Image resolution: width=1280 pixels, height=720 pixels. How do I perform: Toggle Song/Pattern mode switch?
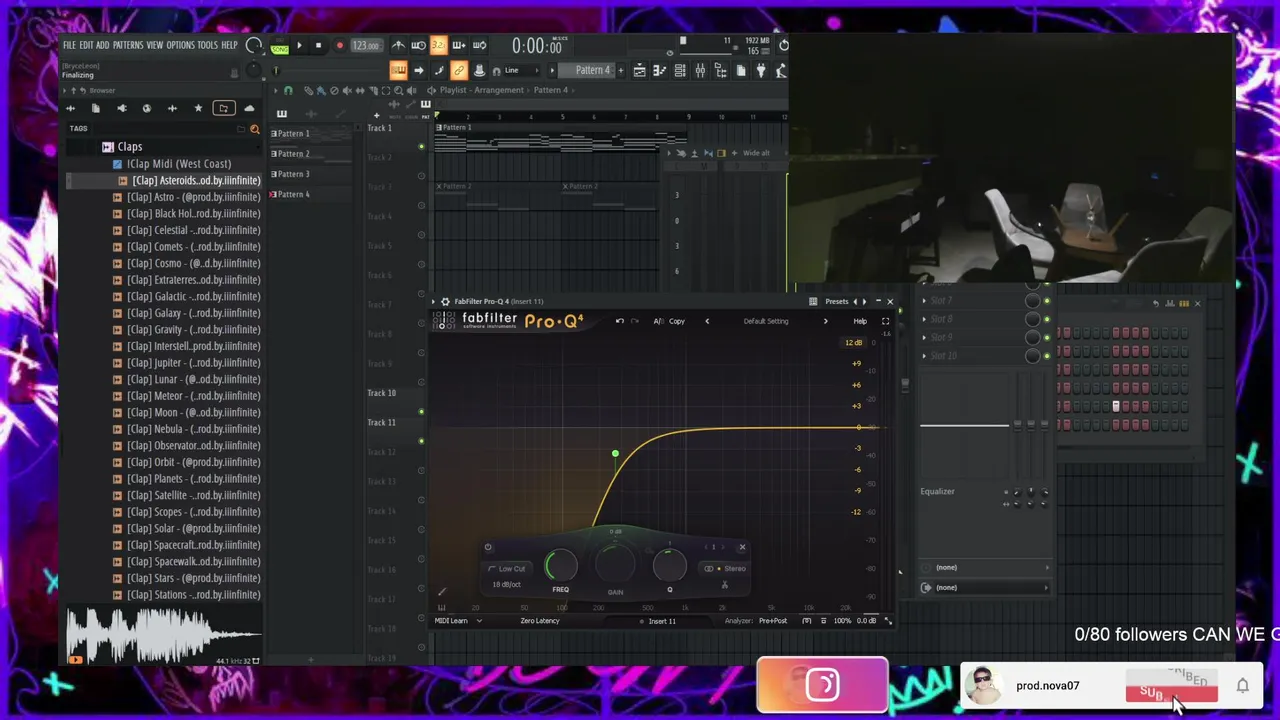point(279,46)
